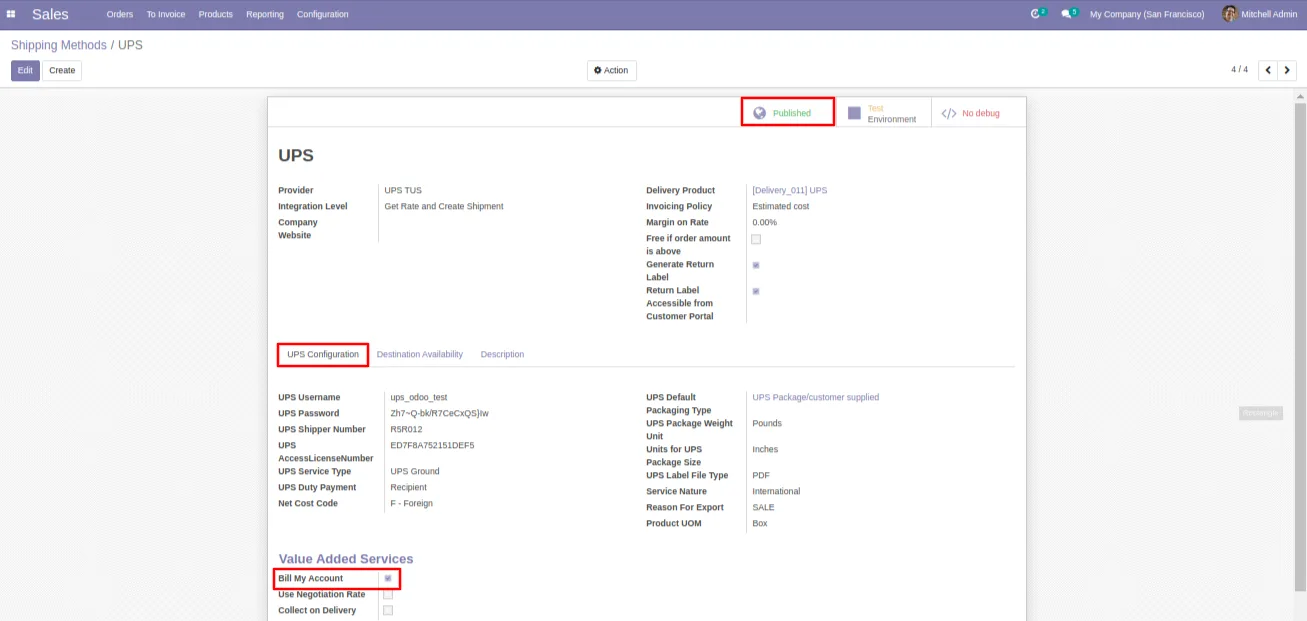Click the 4 / 4 pager counter
The image size is (1307, 621).
coord(1239,70)
